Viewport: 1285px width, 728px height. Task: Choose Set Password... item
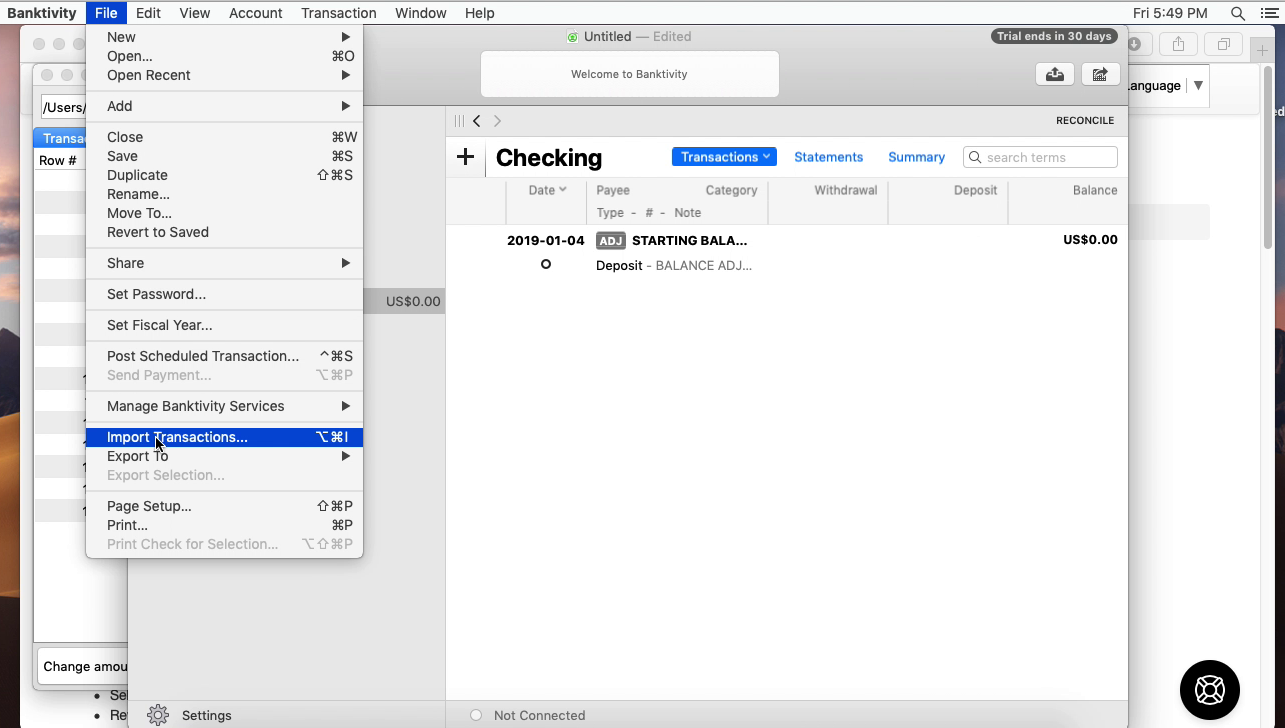224,294
